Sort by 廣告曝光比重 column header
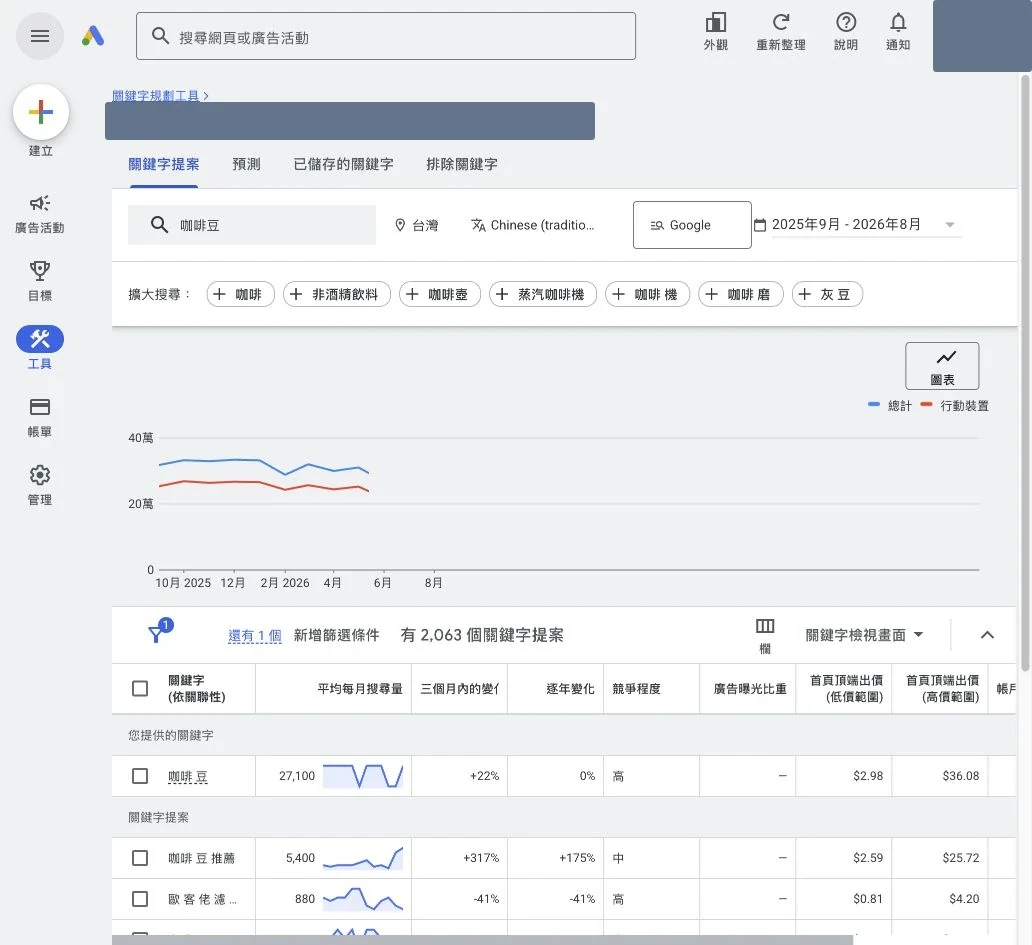Screen dimensions: 1032x945 tap(750, 688)
